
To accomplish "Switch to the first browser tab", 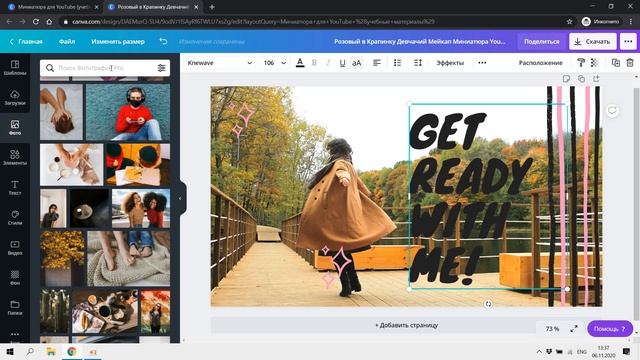I will (x=53, y=7).
